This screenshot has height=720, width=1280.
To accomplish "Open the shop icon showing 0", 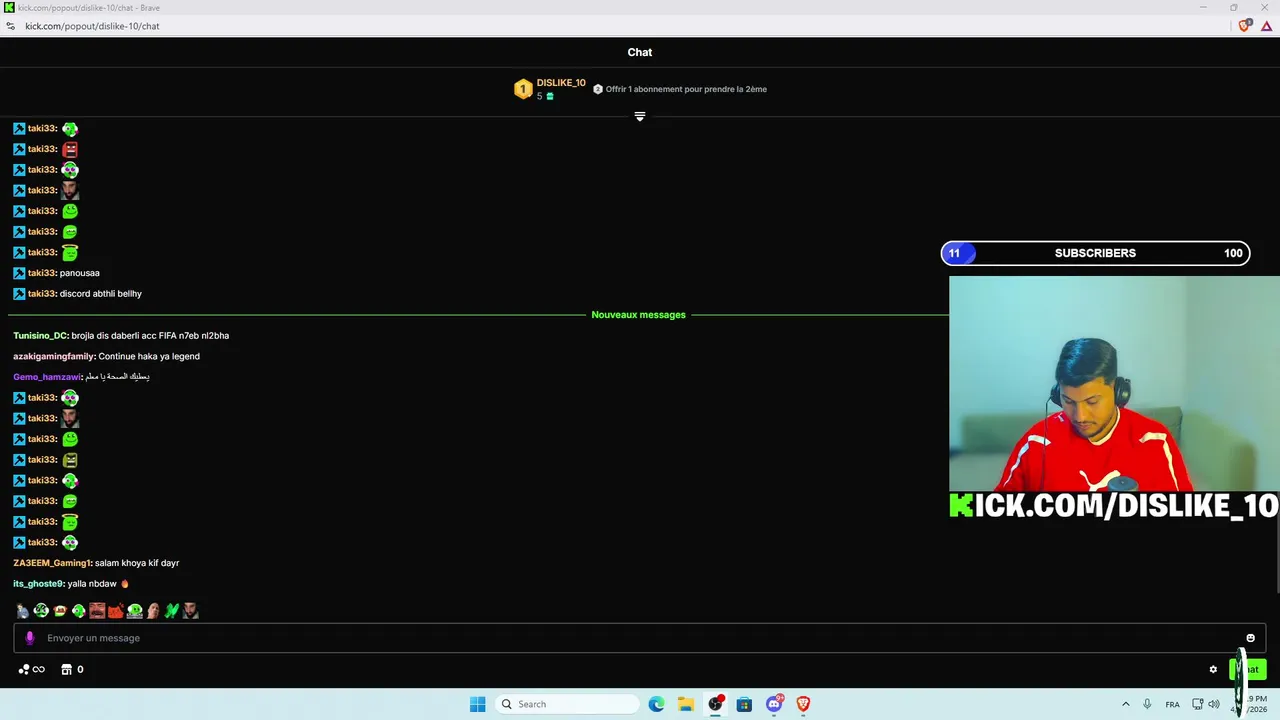I will tap(72, 670).
